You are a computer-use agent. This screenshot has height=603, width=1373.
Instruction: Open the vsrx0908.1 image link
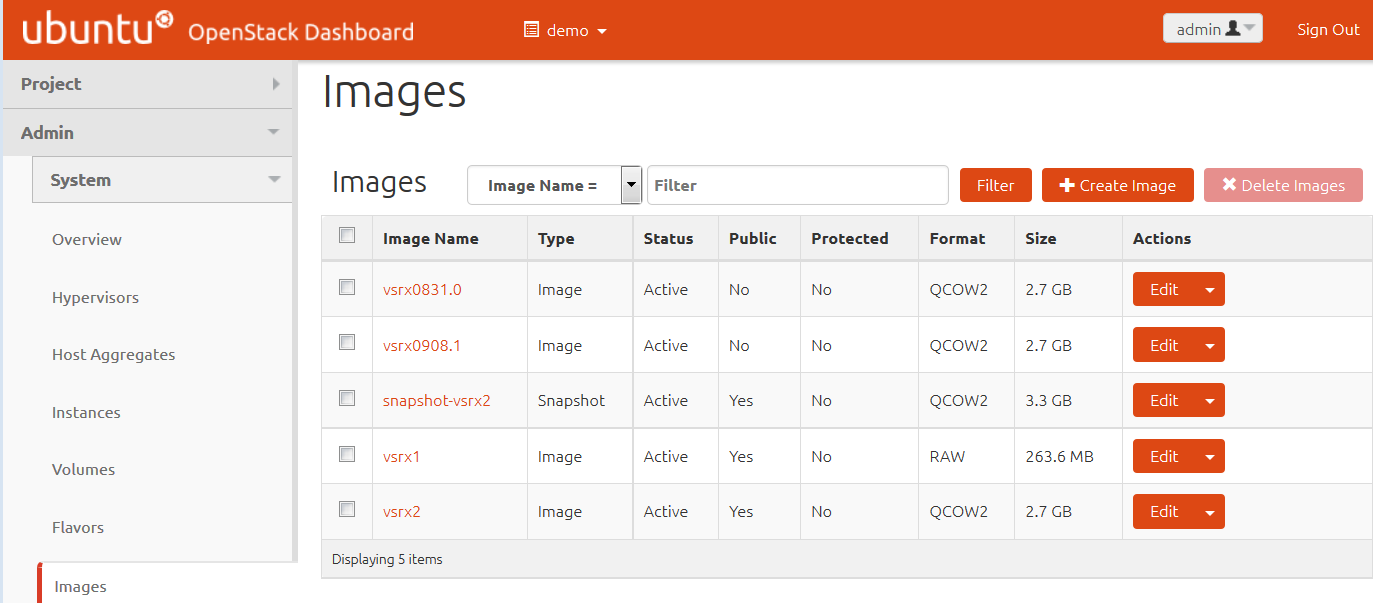click(x=421, y=345)
